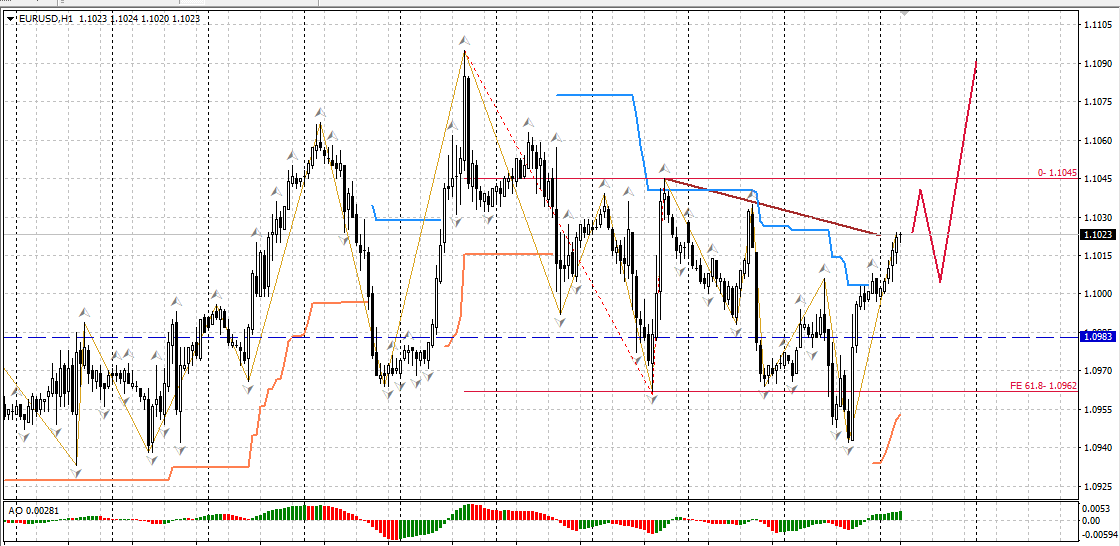The image size is (1120, 546).
Task: Select the dark red descending trendline
Action: click(x=771, y=207)
